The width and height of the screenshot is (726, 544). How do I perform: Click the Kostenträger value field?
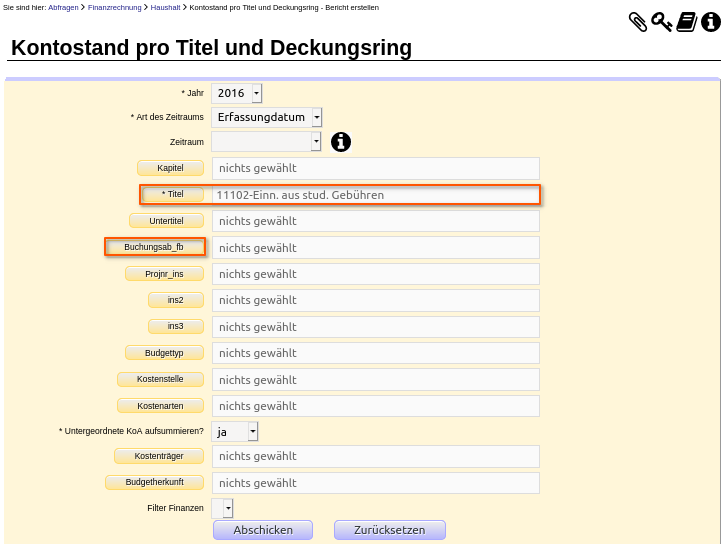tap(376, 456)
